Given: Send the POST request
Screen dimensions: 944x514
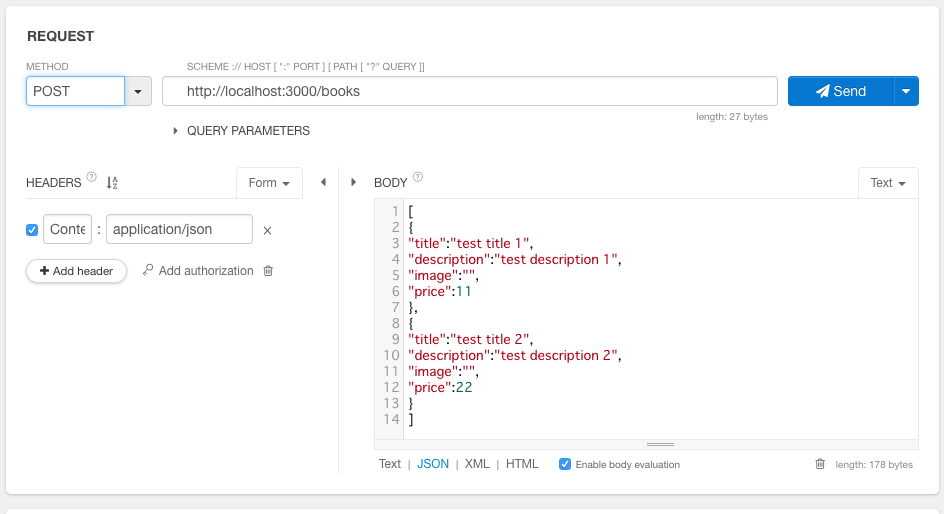Looking at the screenshot, I should [840, 91].
